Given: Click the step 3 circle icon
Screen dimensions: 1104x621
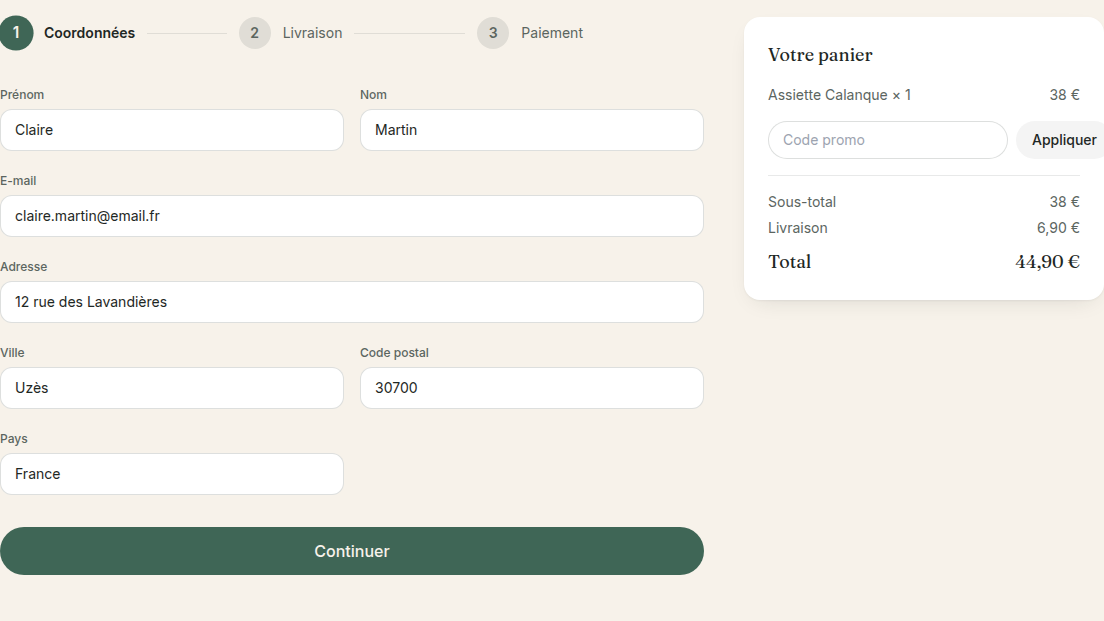Looking at the screenshot, I should (493, 33).
